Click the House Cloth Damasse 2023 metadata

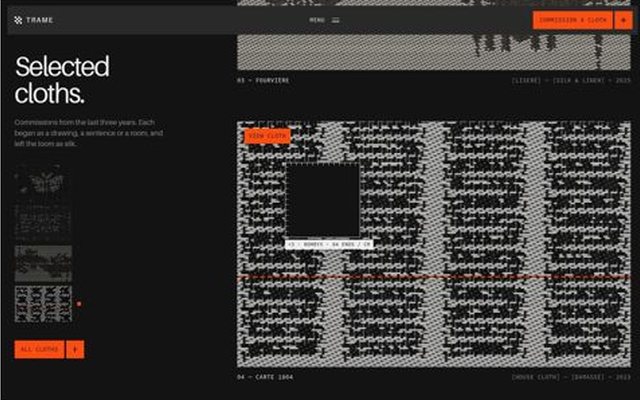(571, 377)
